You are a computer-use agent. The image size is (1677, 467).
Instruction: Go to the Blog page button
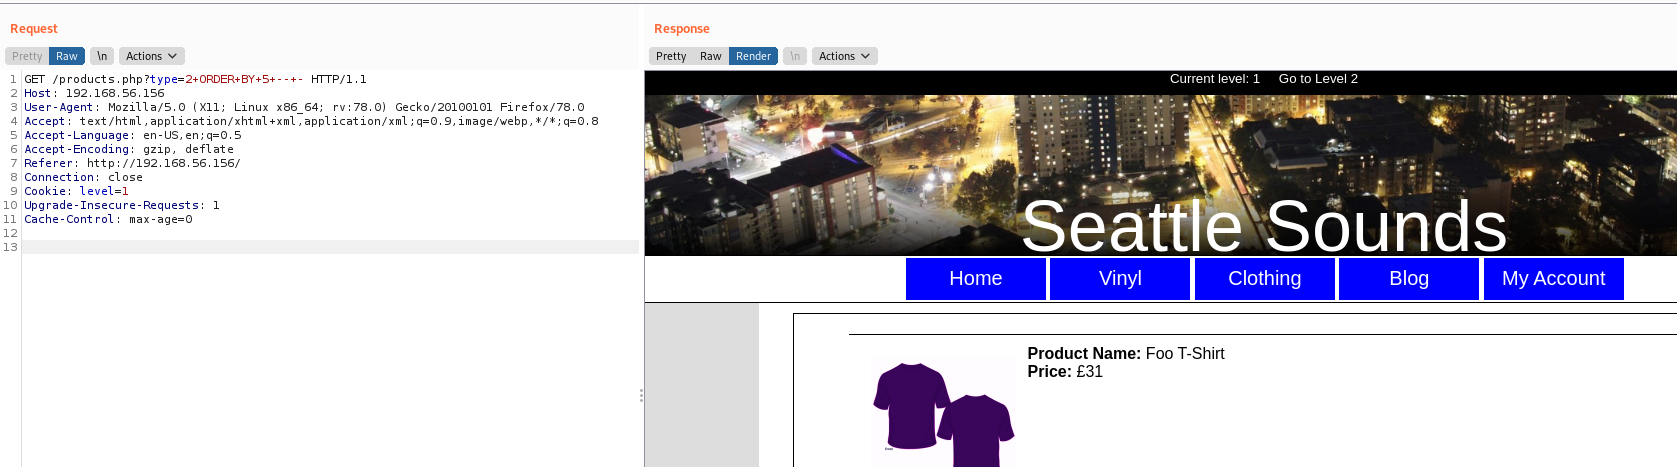1409,278
